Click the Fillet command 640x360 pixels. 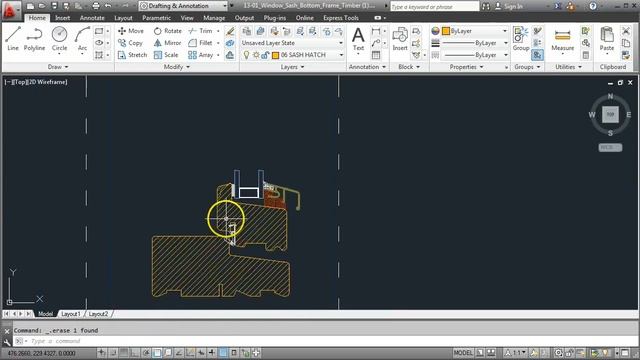point(200,43)
